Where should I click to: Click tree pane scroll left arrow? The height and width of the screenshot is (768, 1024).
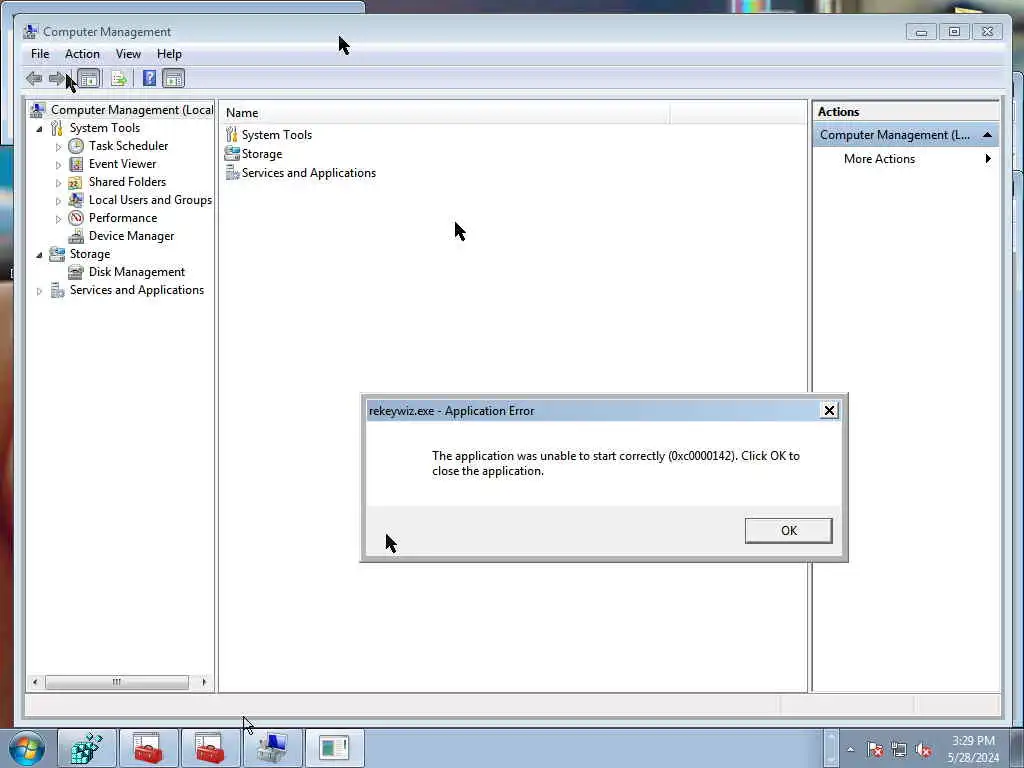pos(35,682)
